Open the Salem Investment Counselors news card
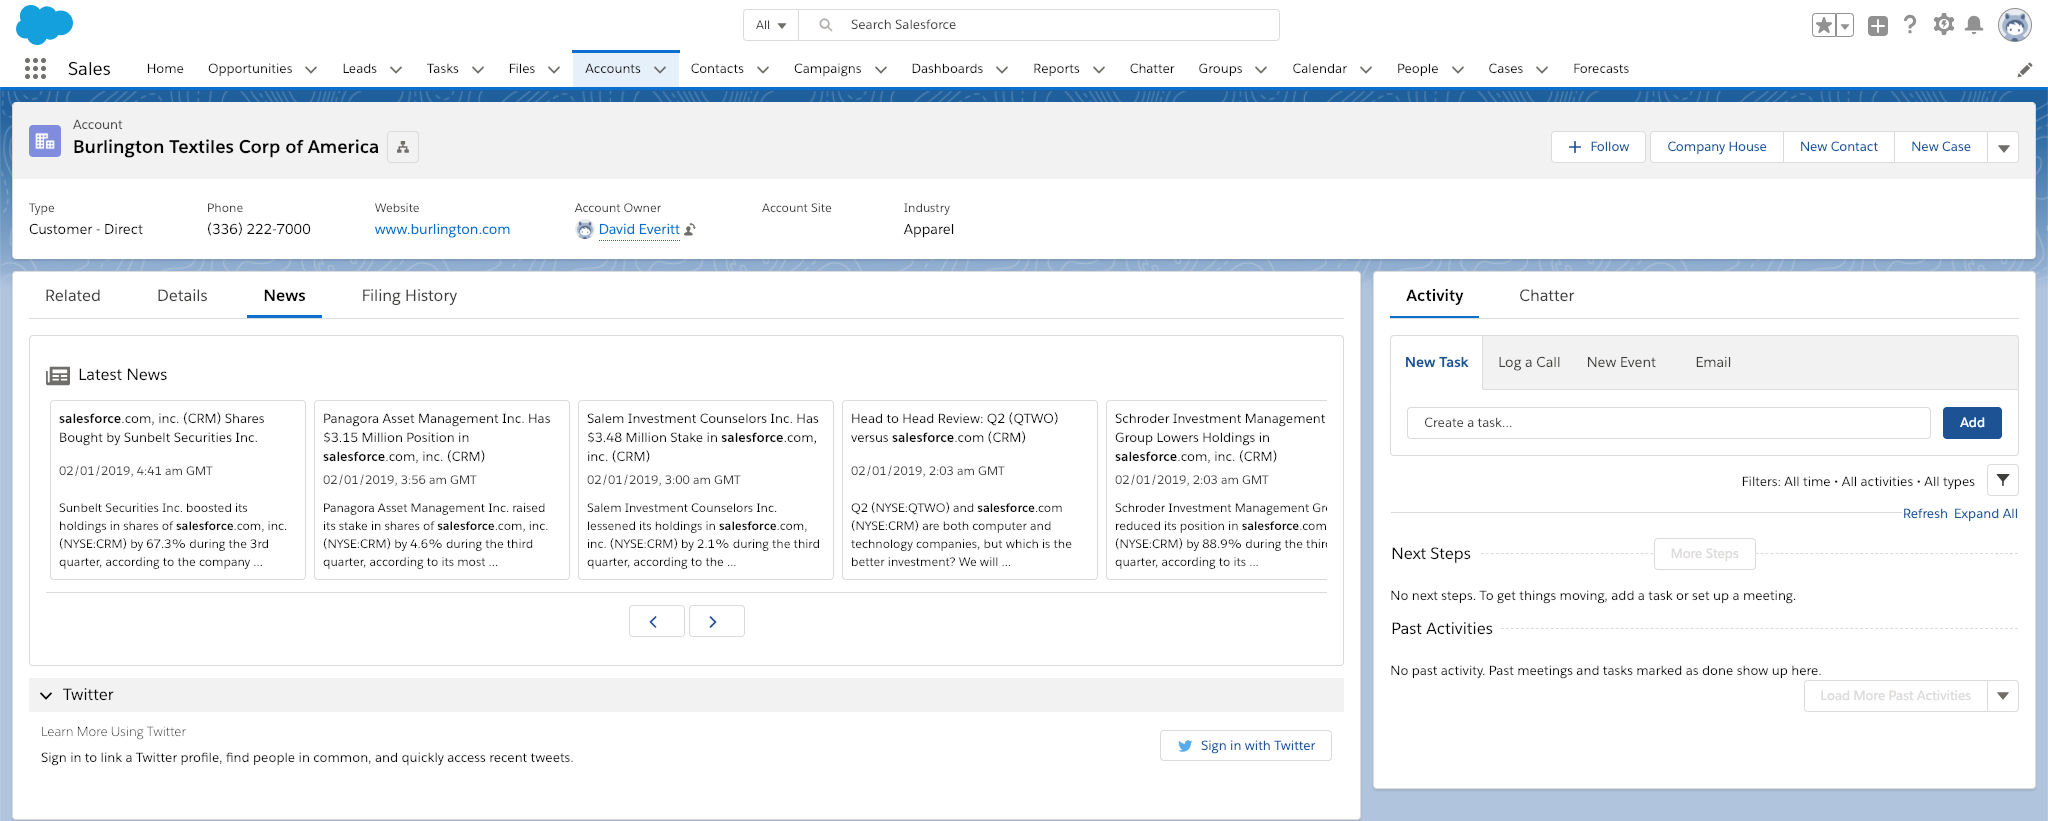The width and height of the screenshot is (2048, 821). tap(706, 490)
